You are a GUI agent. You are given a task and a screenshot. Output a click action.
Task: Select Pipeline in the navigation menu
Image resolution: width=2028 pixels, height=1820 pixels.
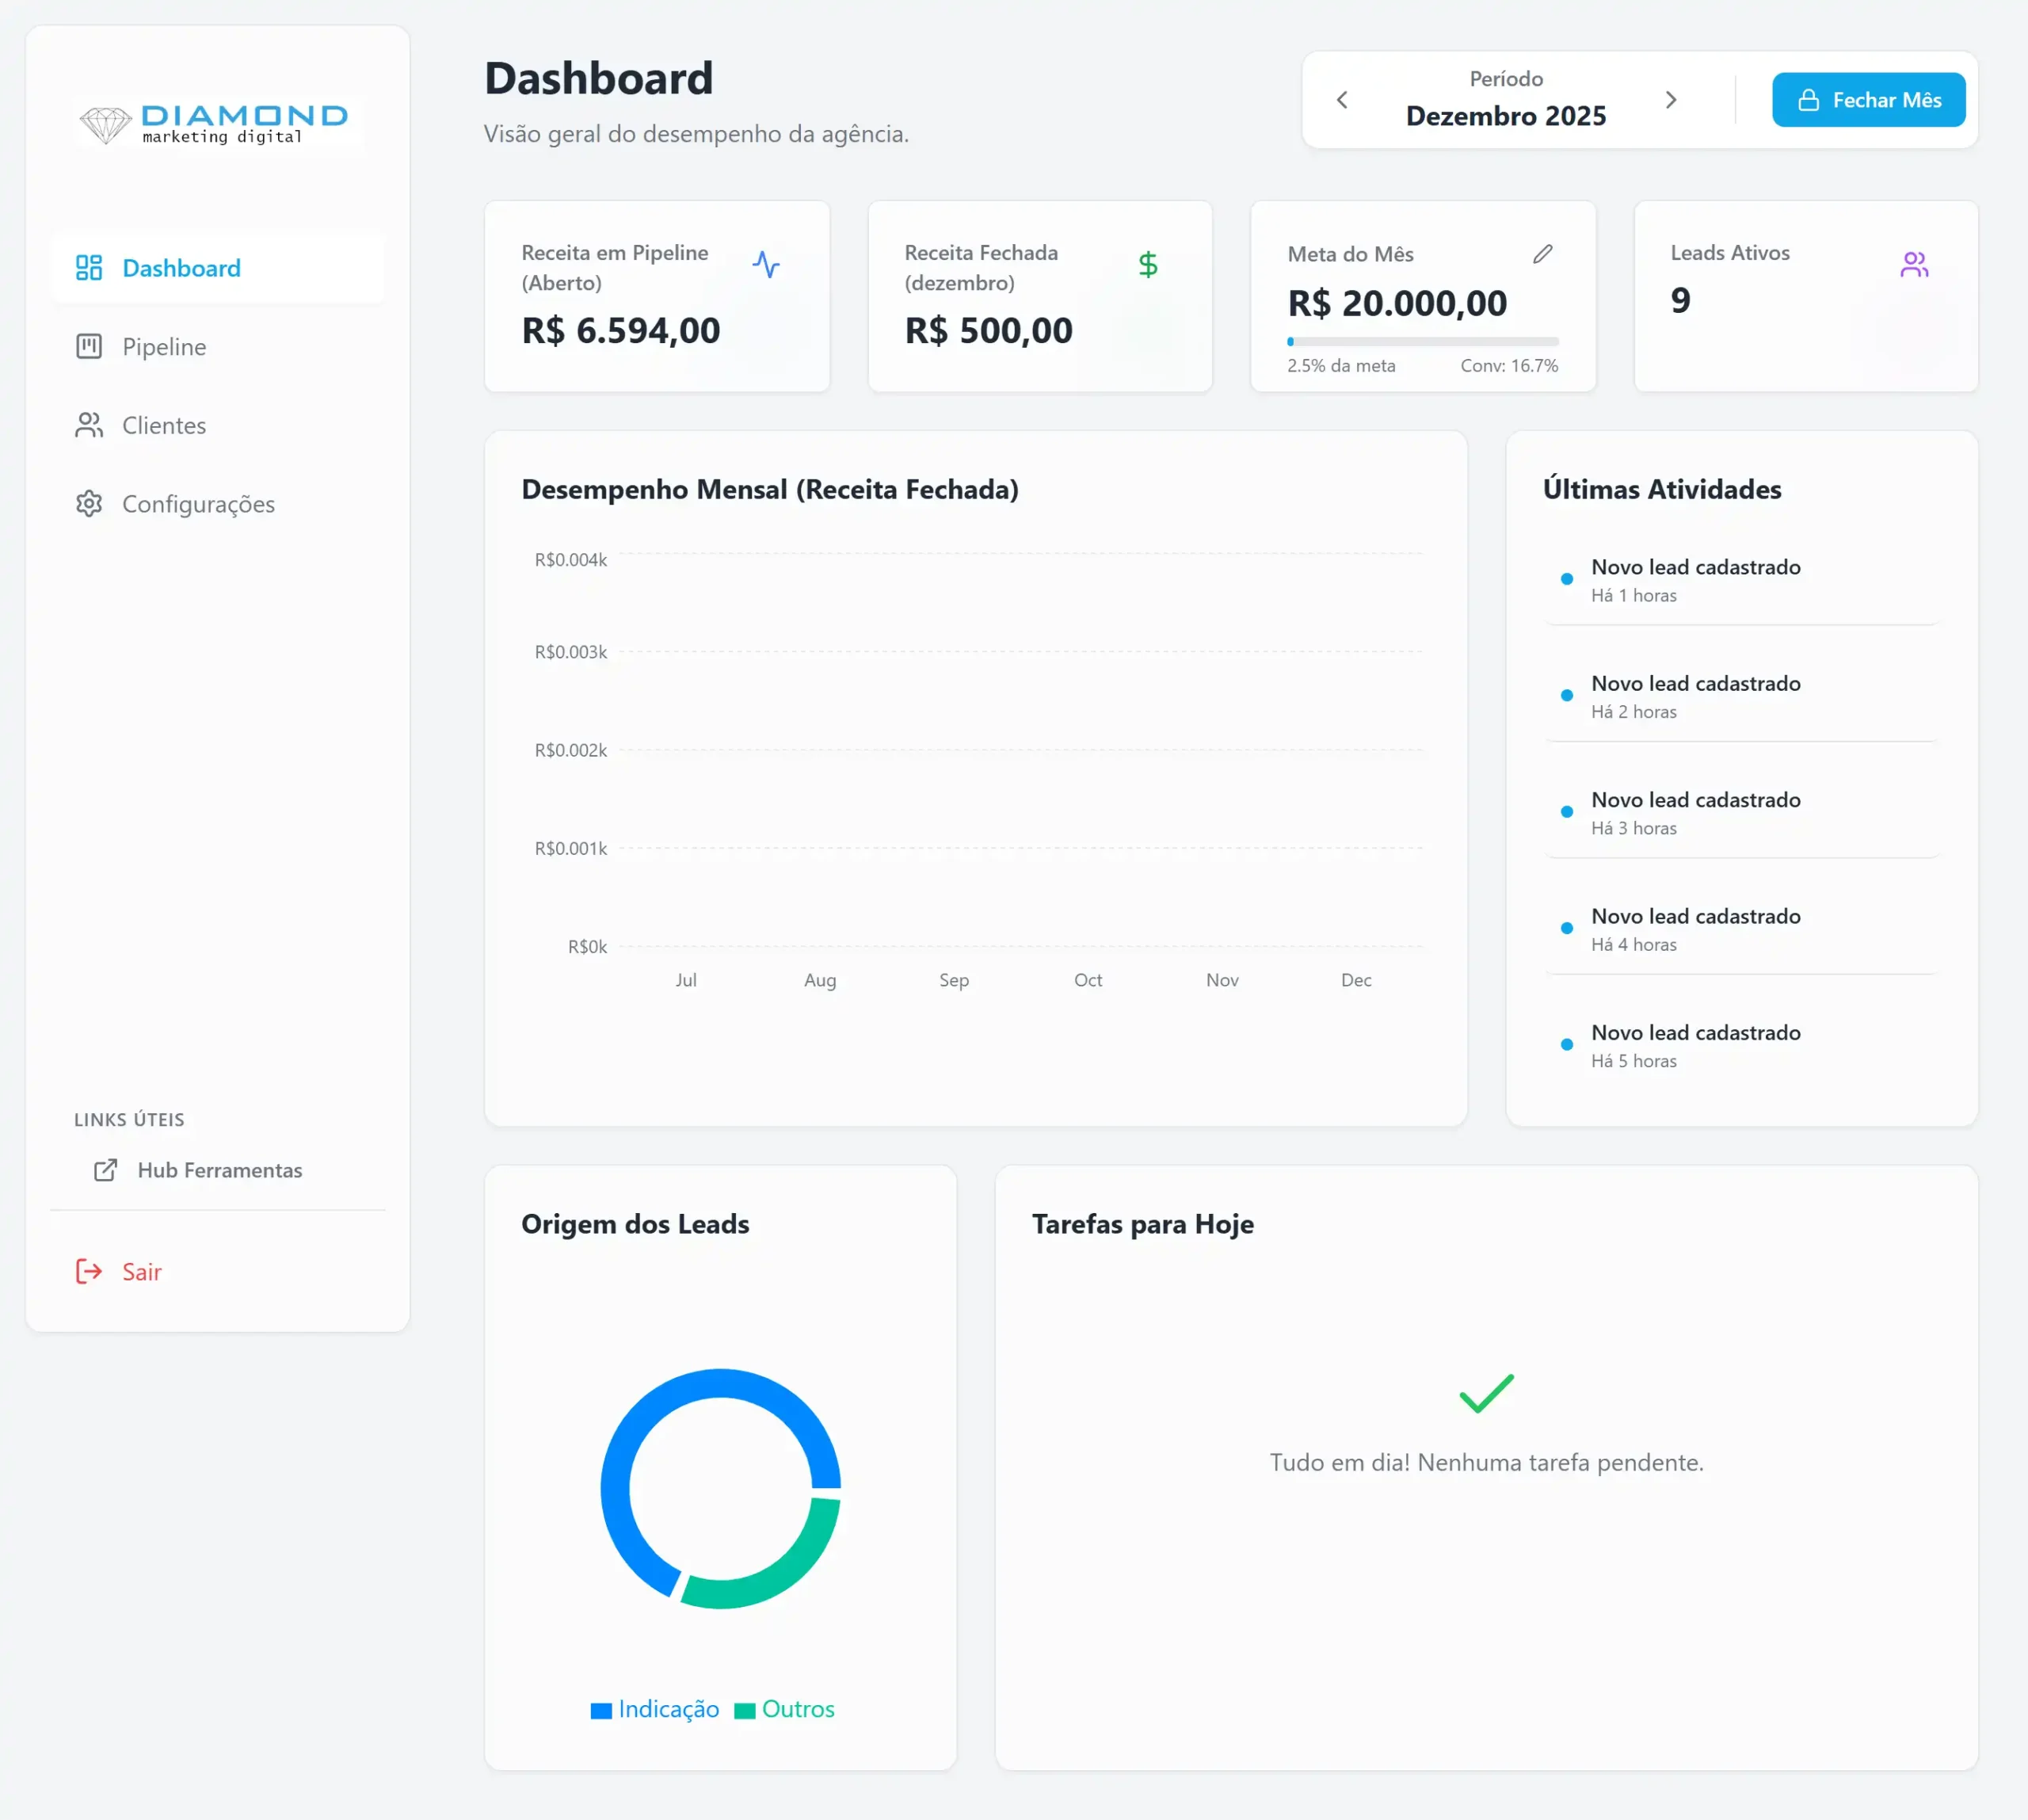(163, 346)
